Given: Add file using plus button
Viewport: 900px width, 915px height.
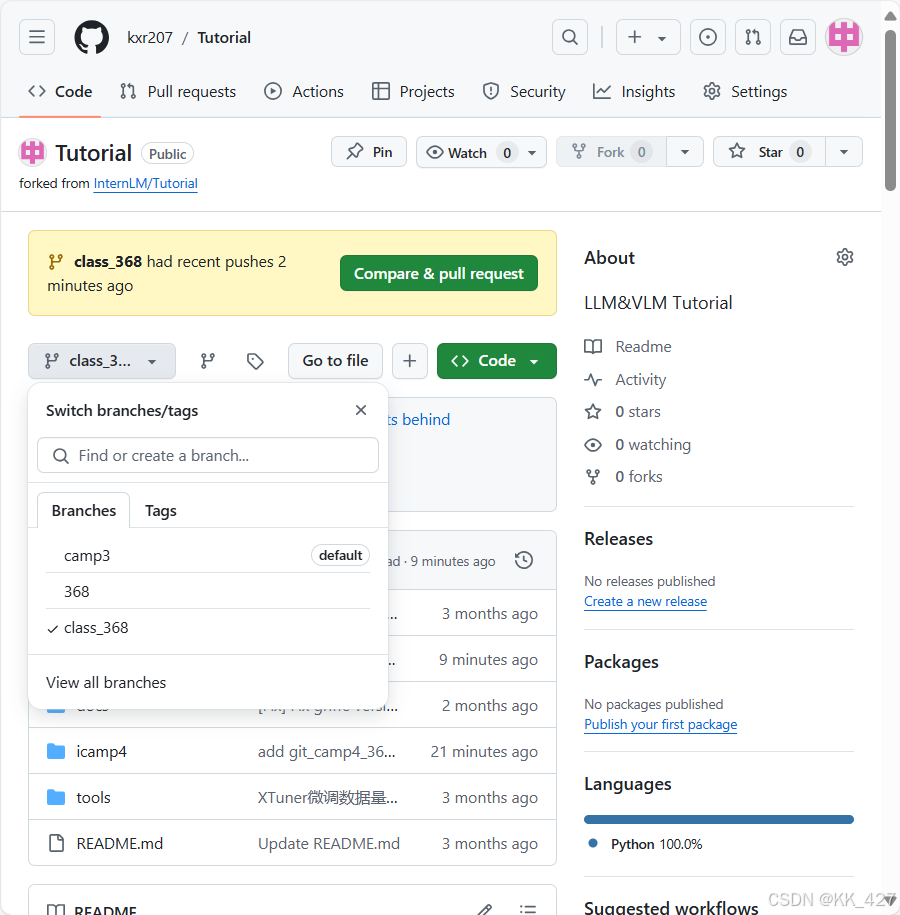Looking at the screenshot, I should tap(410, 361).
